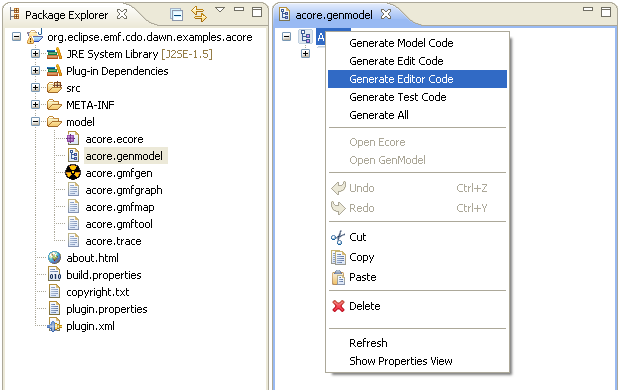Click the model folder icon
The height and width of the screenshot is (392, 627).
54,122
